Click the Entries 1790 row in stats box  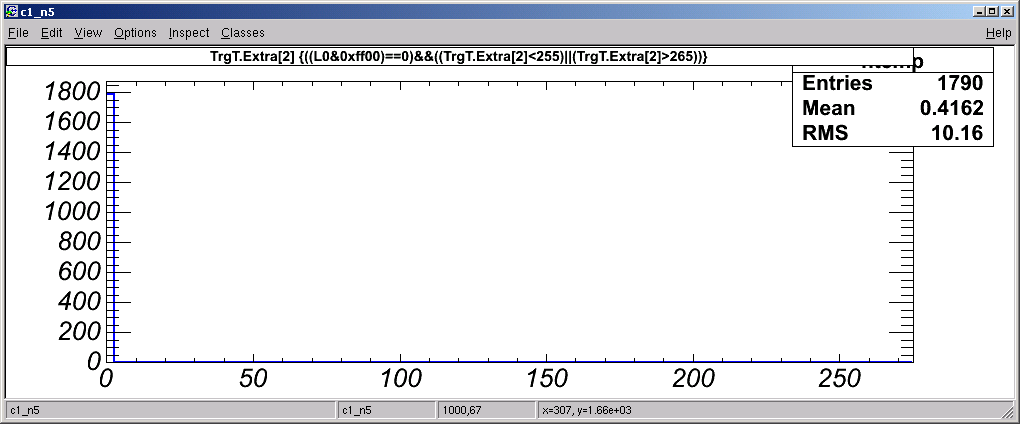tap(892, 83)
